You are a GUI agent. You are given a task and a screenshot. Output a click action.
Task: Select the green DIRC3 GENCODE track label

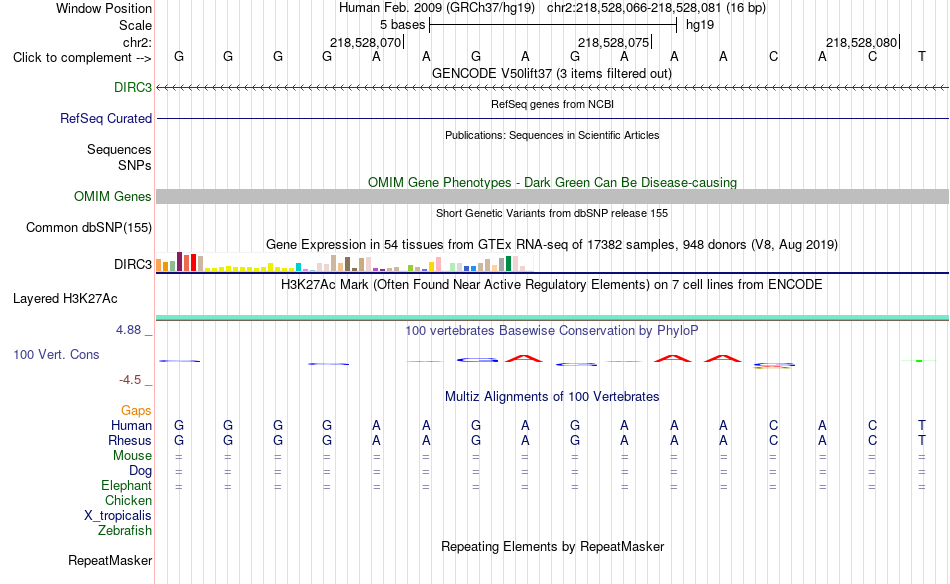[x=133, y=87]
